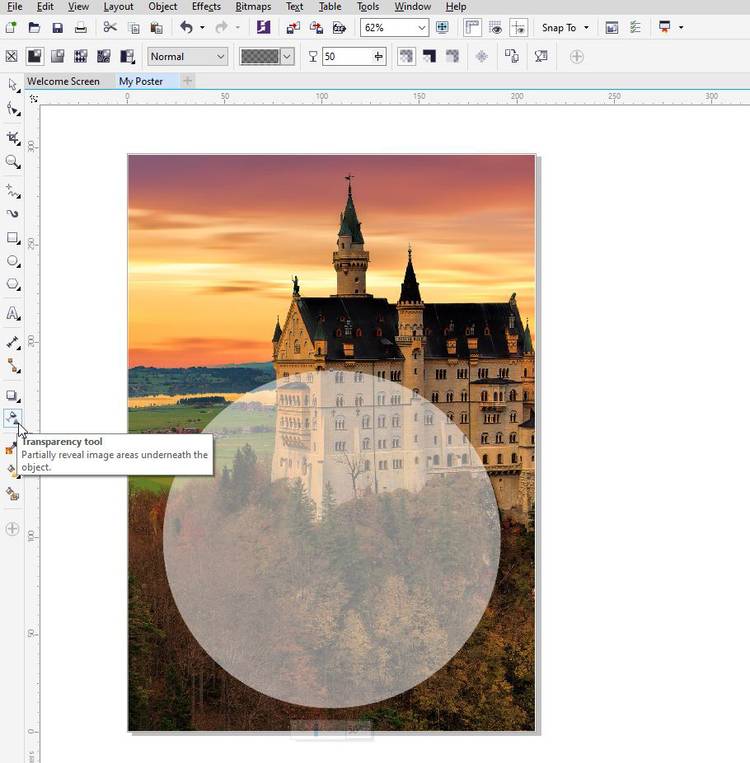The width and height of the screenshot is (750, 763).
Task: Select the Smart Fill tool
Action: click(13, 494)
